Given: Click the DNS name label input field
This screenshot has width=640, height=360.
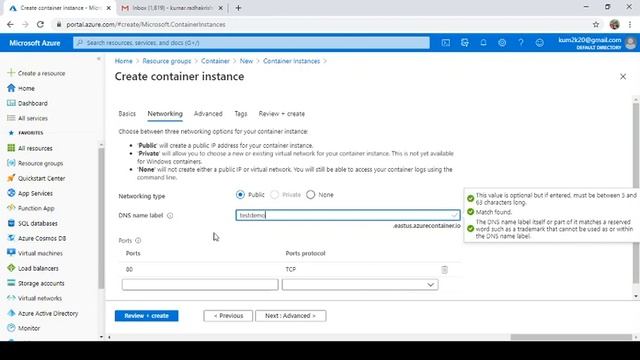Looking at the screenshot, I should click(x=348, y=215).
